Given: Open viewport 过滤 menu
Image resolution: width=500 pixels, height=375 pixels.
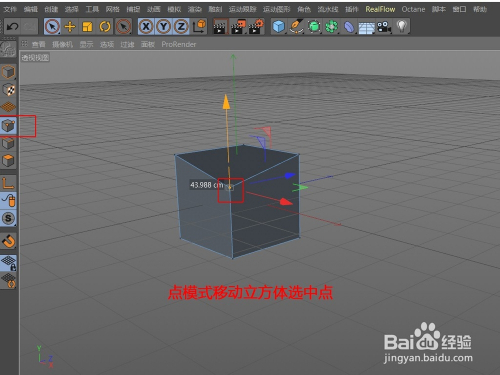Looking at the screenshot, I should click(127, 44).
